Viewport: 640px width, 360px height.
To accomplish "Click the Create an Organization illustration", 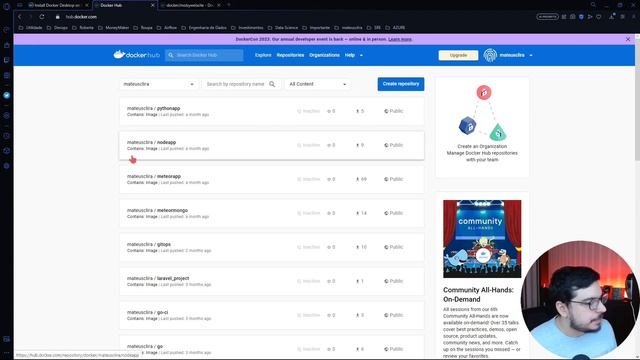I will coord(482,113).
